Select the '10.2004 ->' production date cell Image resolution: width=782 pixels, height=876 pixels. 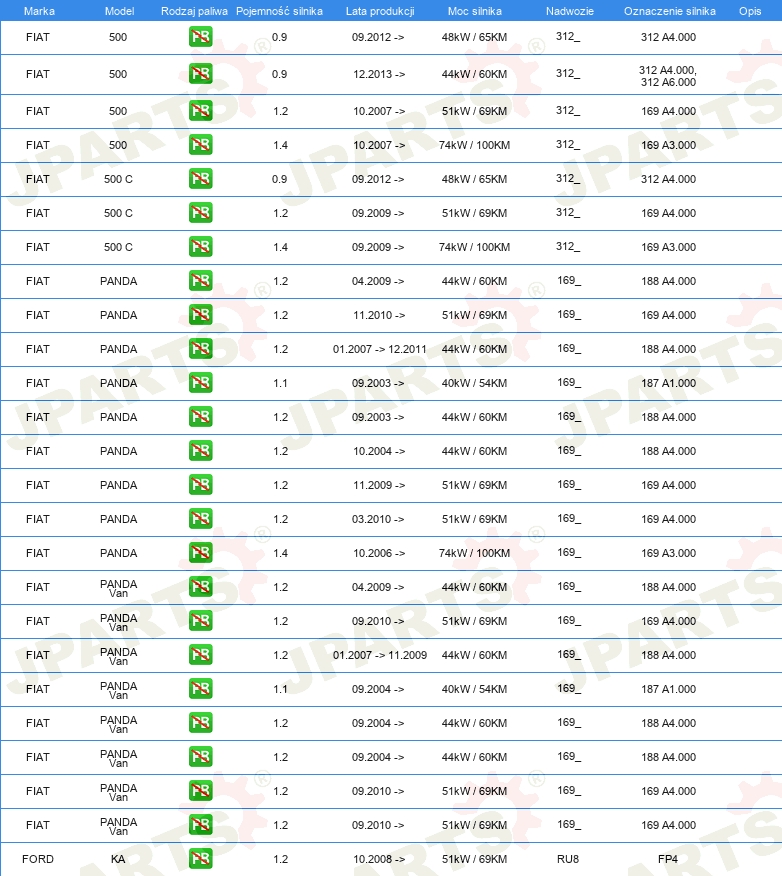coord(379,451)
